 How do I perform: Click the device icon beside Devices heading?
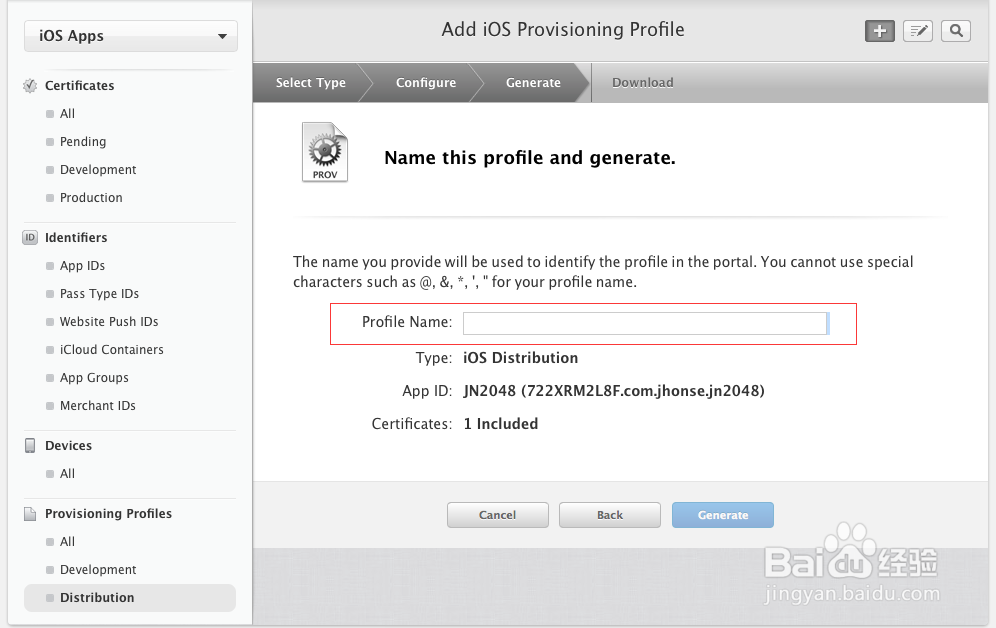[x=29, y=445]
